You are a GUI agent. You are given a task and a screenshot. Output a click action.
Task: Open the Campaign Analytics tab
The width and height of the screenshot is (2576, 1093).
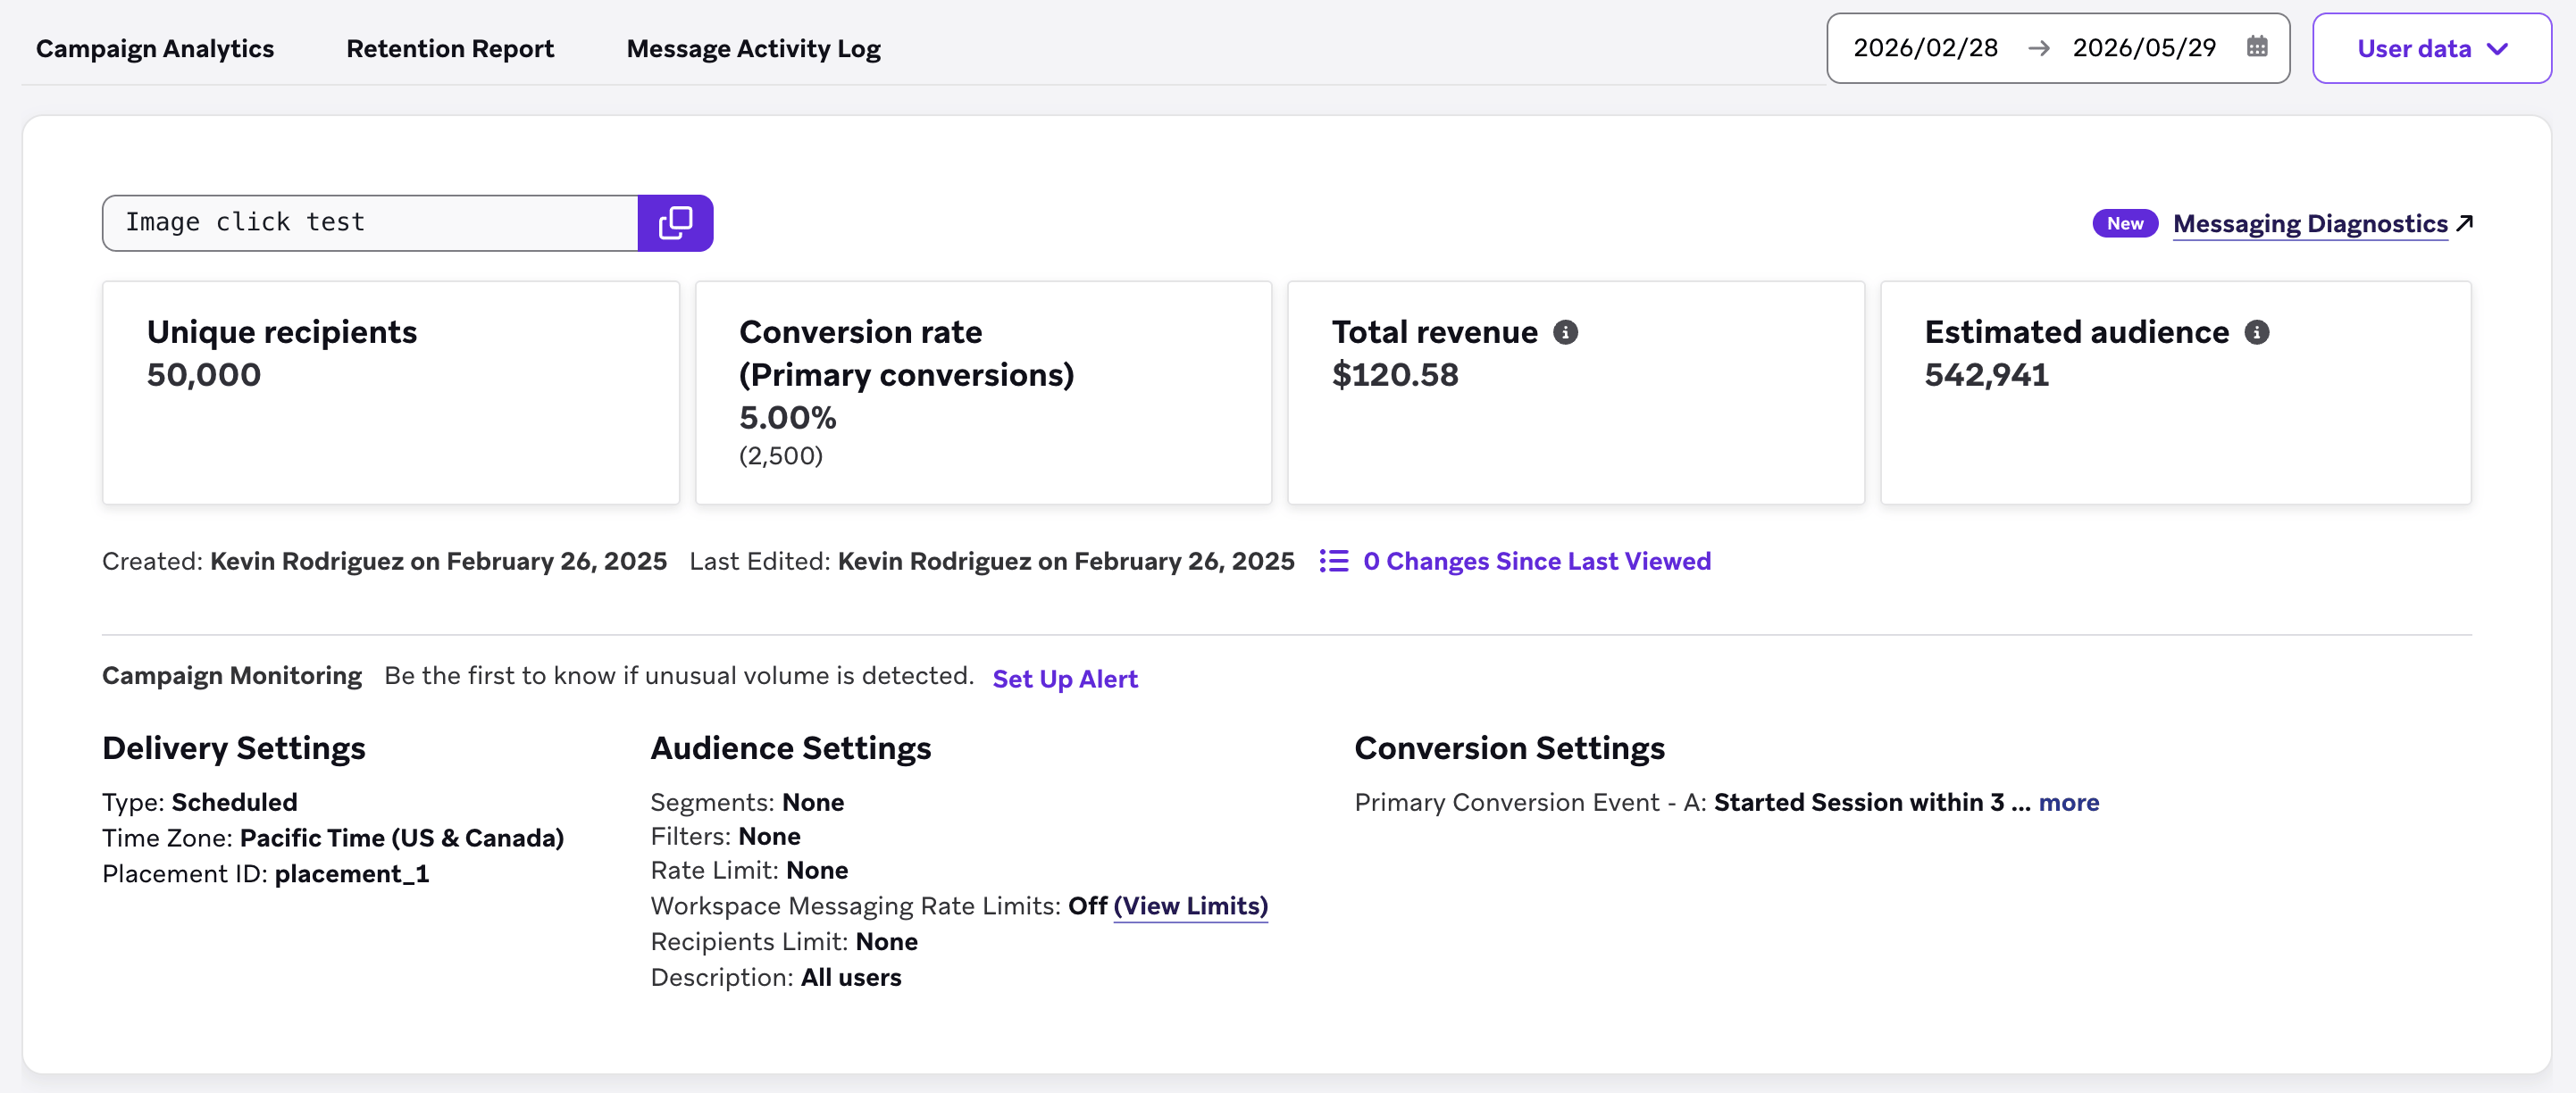pos(155,48)
